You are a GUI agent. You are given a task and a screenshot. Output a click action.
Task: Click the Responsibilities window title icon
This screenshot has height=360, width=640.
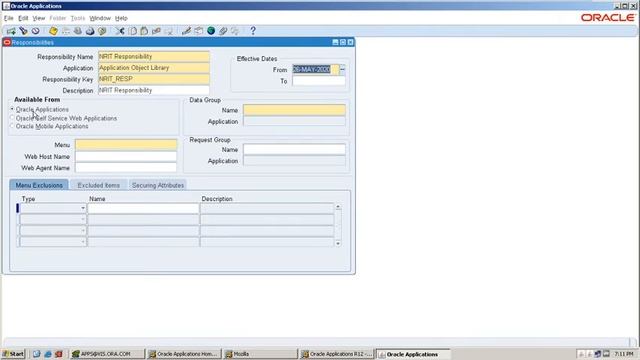(x=7, y=42)
